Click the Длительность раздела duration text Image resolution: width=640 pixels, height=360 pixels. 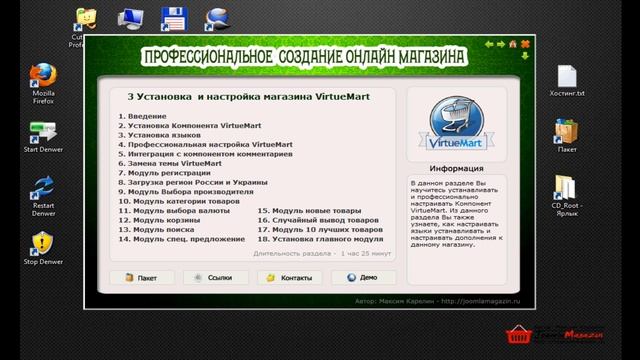tap(322, 253)
